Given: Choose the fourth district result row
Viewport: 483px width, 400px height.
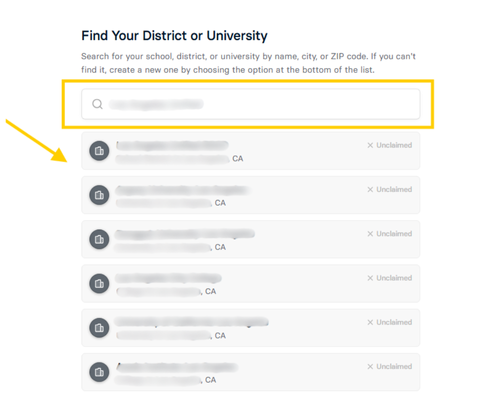Looking at the screenshot, I should point(251,284).
